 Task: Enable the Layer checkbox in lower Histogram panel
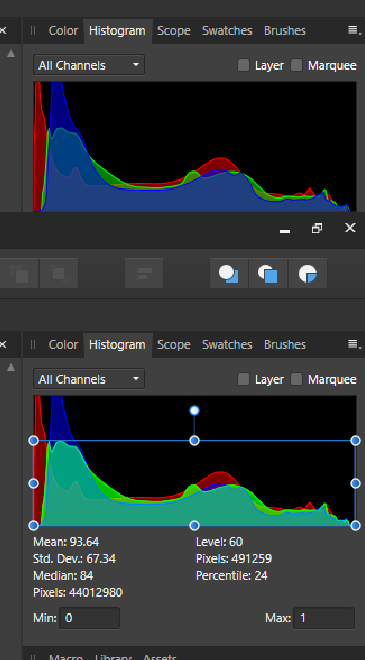point(243,379)
